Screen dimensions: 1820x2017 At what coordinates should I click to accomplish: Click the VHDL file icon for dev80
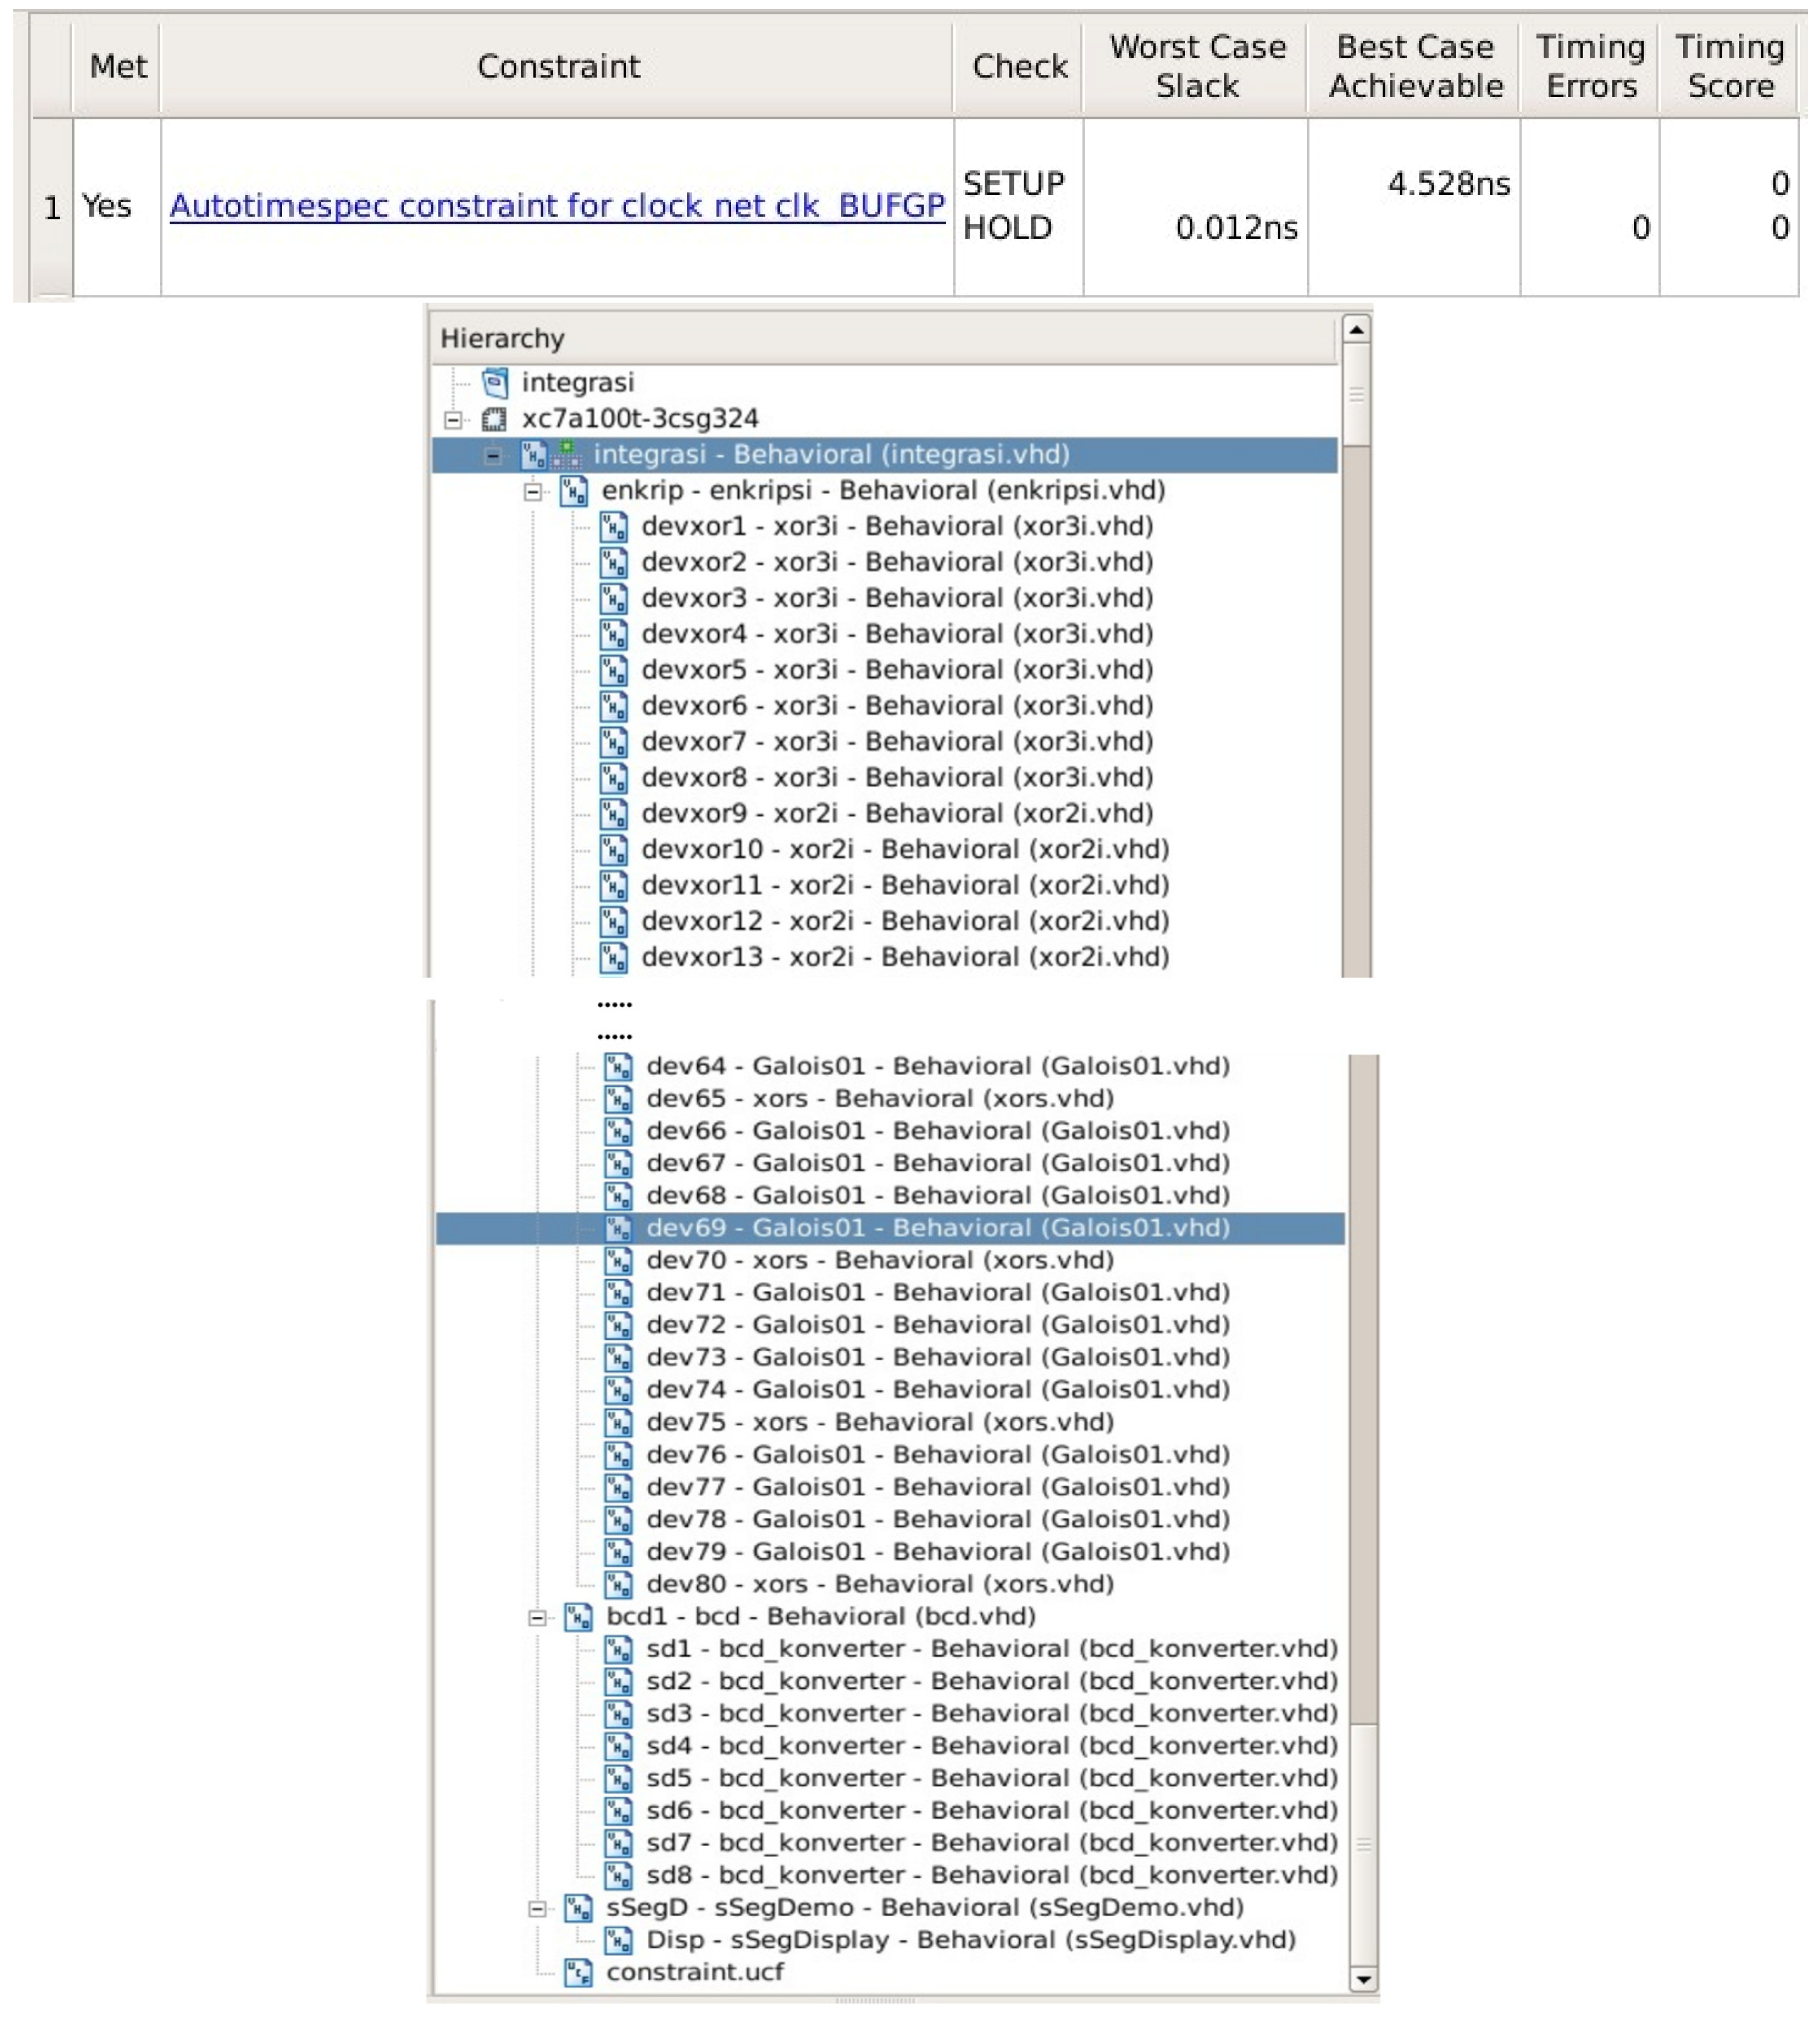[x=619, y=1585]
